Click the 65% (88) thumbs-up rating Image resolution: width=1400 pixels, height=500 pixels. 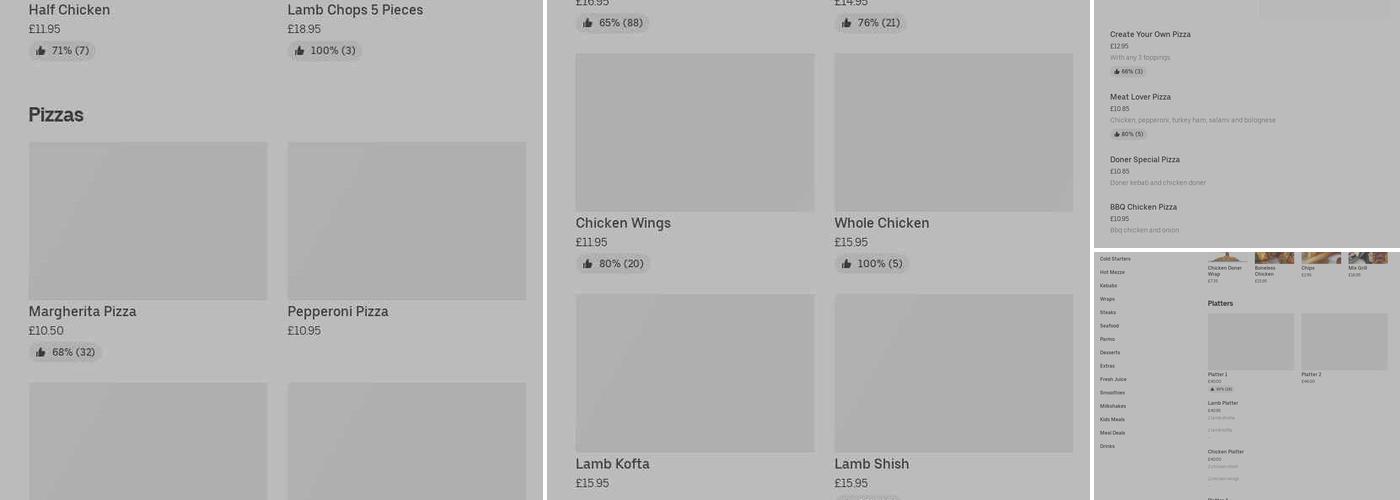[612, 23]
